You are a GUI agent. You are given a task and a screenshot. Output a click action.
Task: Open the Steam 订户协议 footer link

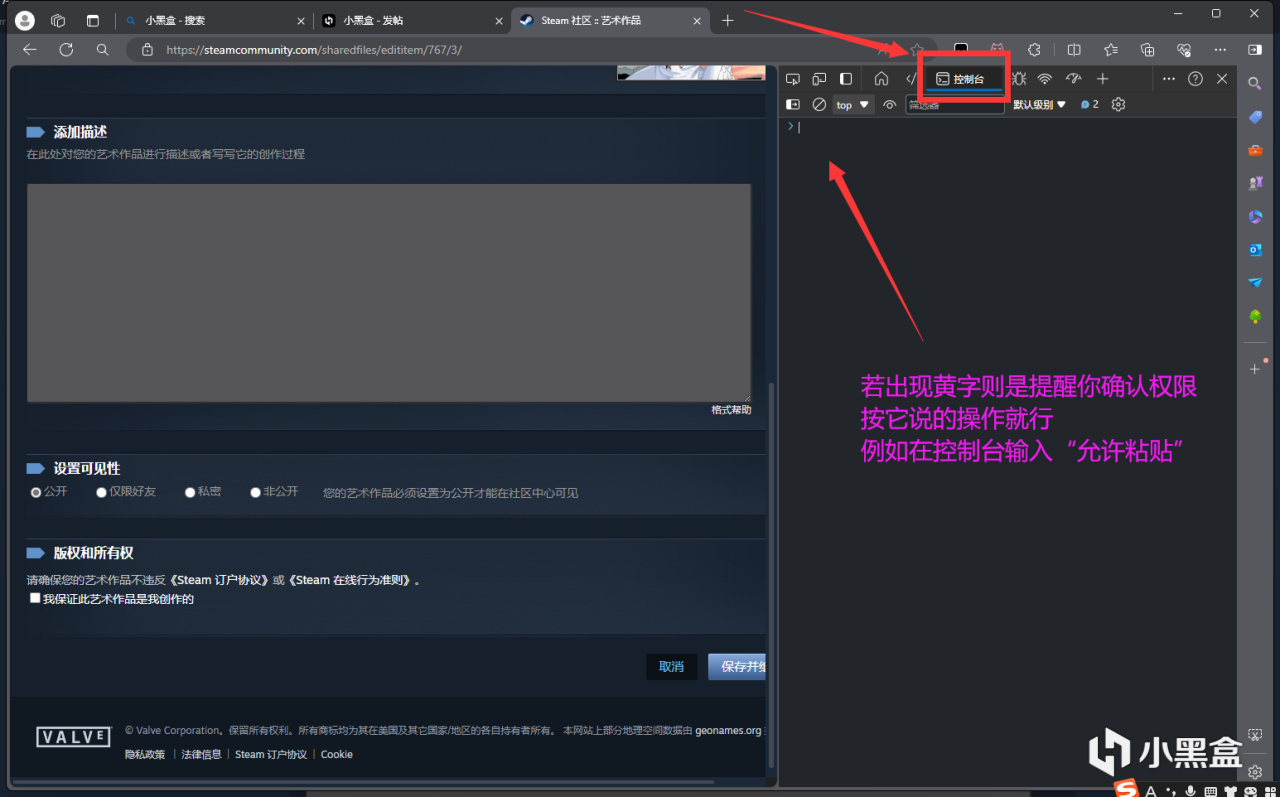pos(271,754)
